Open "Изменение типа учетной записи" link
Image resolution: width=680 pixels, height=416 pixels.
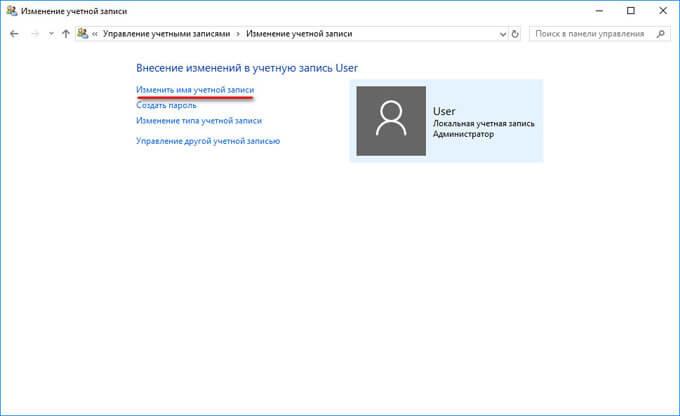click(x=199, y=121)
